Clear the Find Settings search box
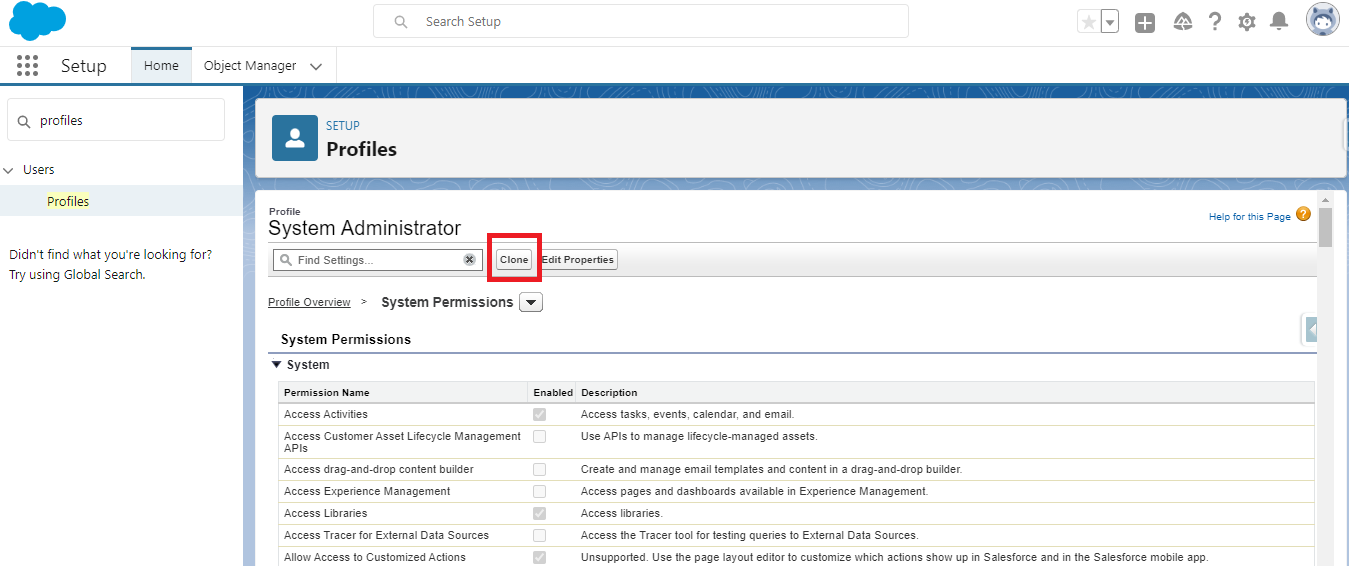Image resolution: width=1356 pixels, height=566 pixels. click(x=469, y=259)
